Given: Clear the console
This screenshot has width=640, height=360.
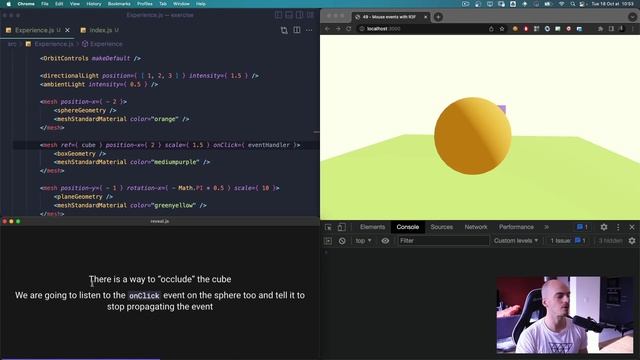Looking at the screenshot, I should [342, 241].
